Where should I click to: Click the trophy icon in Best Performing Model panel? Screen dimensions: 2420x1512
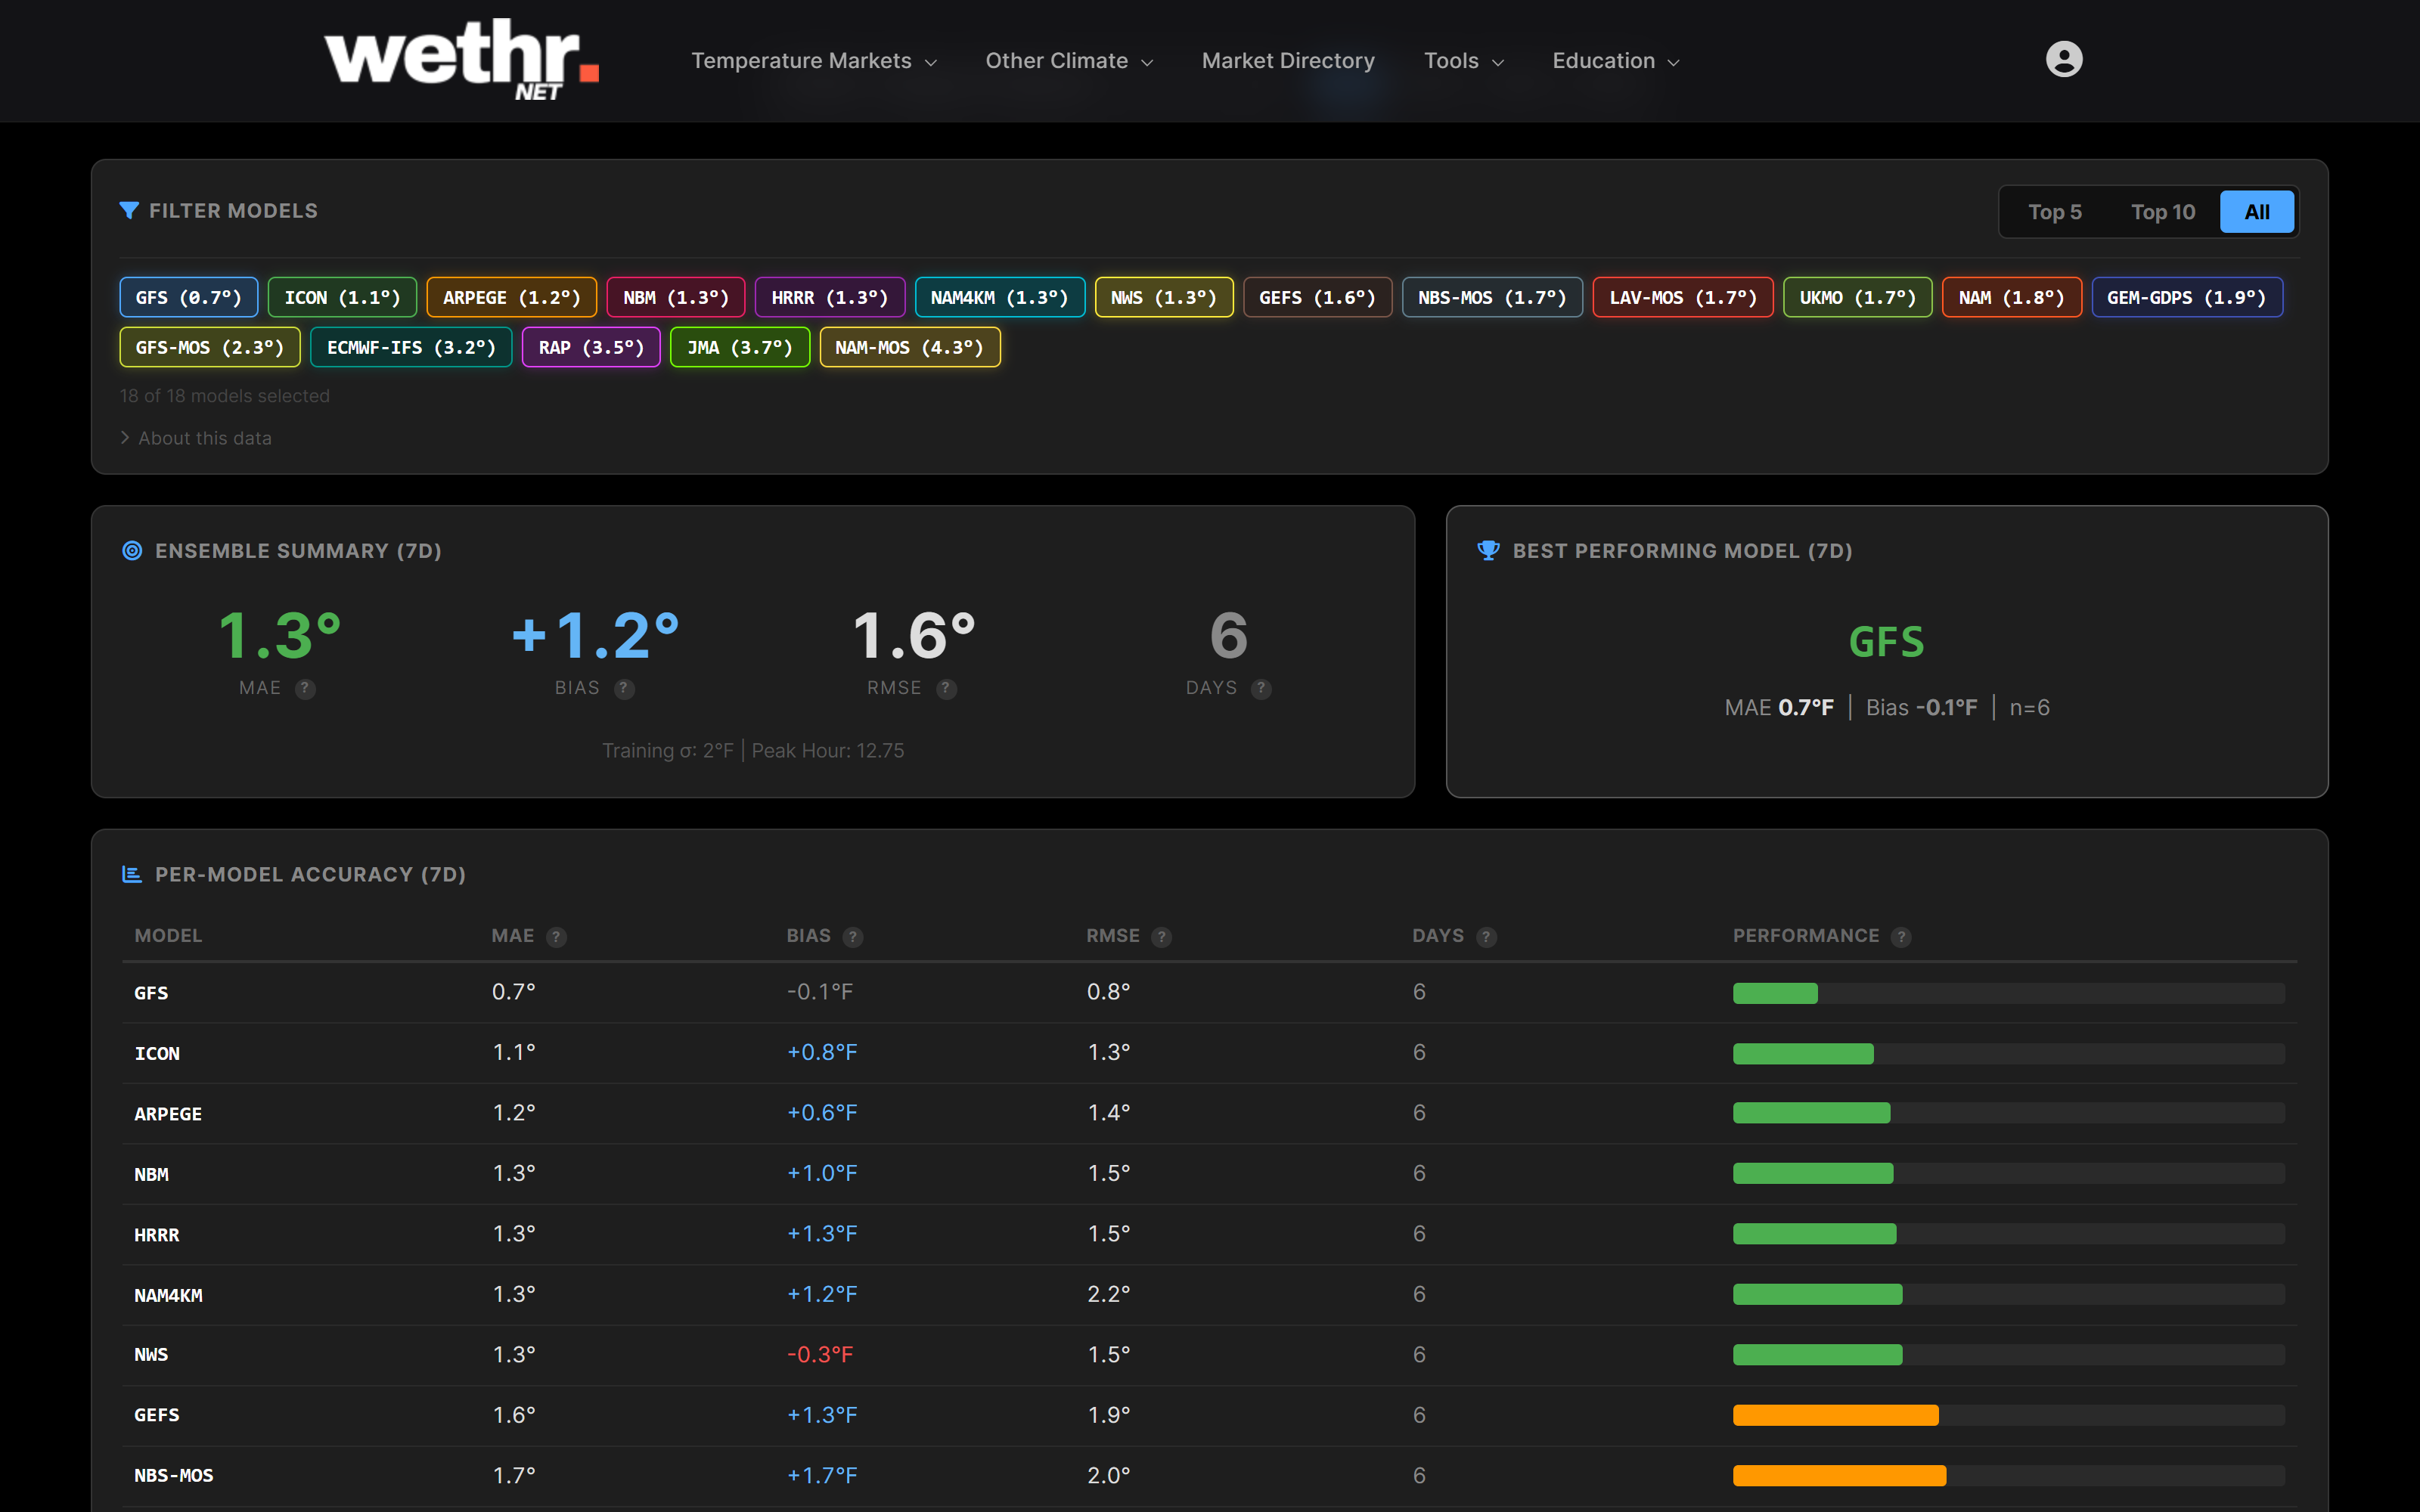pos(1489,550)
